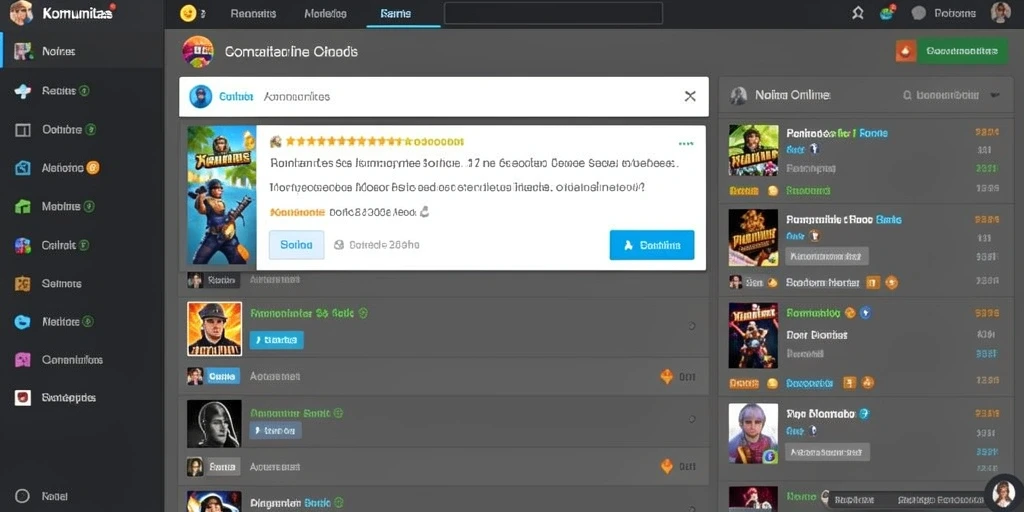Open the officer-avatar thumbnail on the orange background
1024x512 pixels.
[x=215, y=328]
